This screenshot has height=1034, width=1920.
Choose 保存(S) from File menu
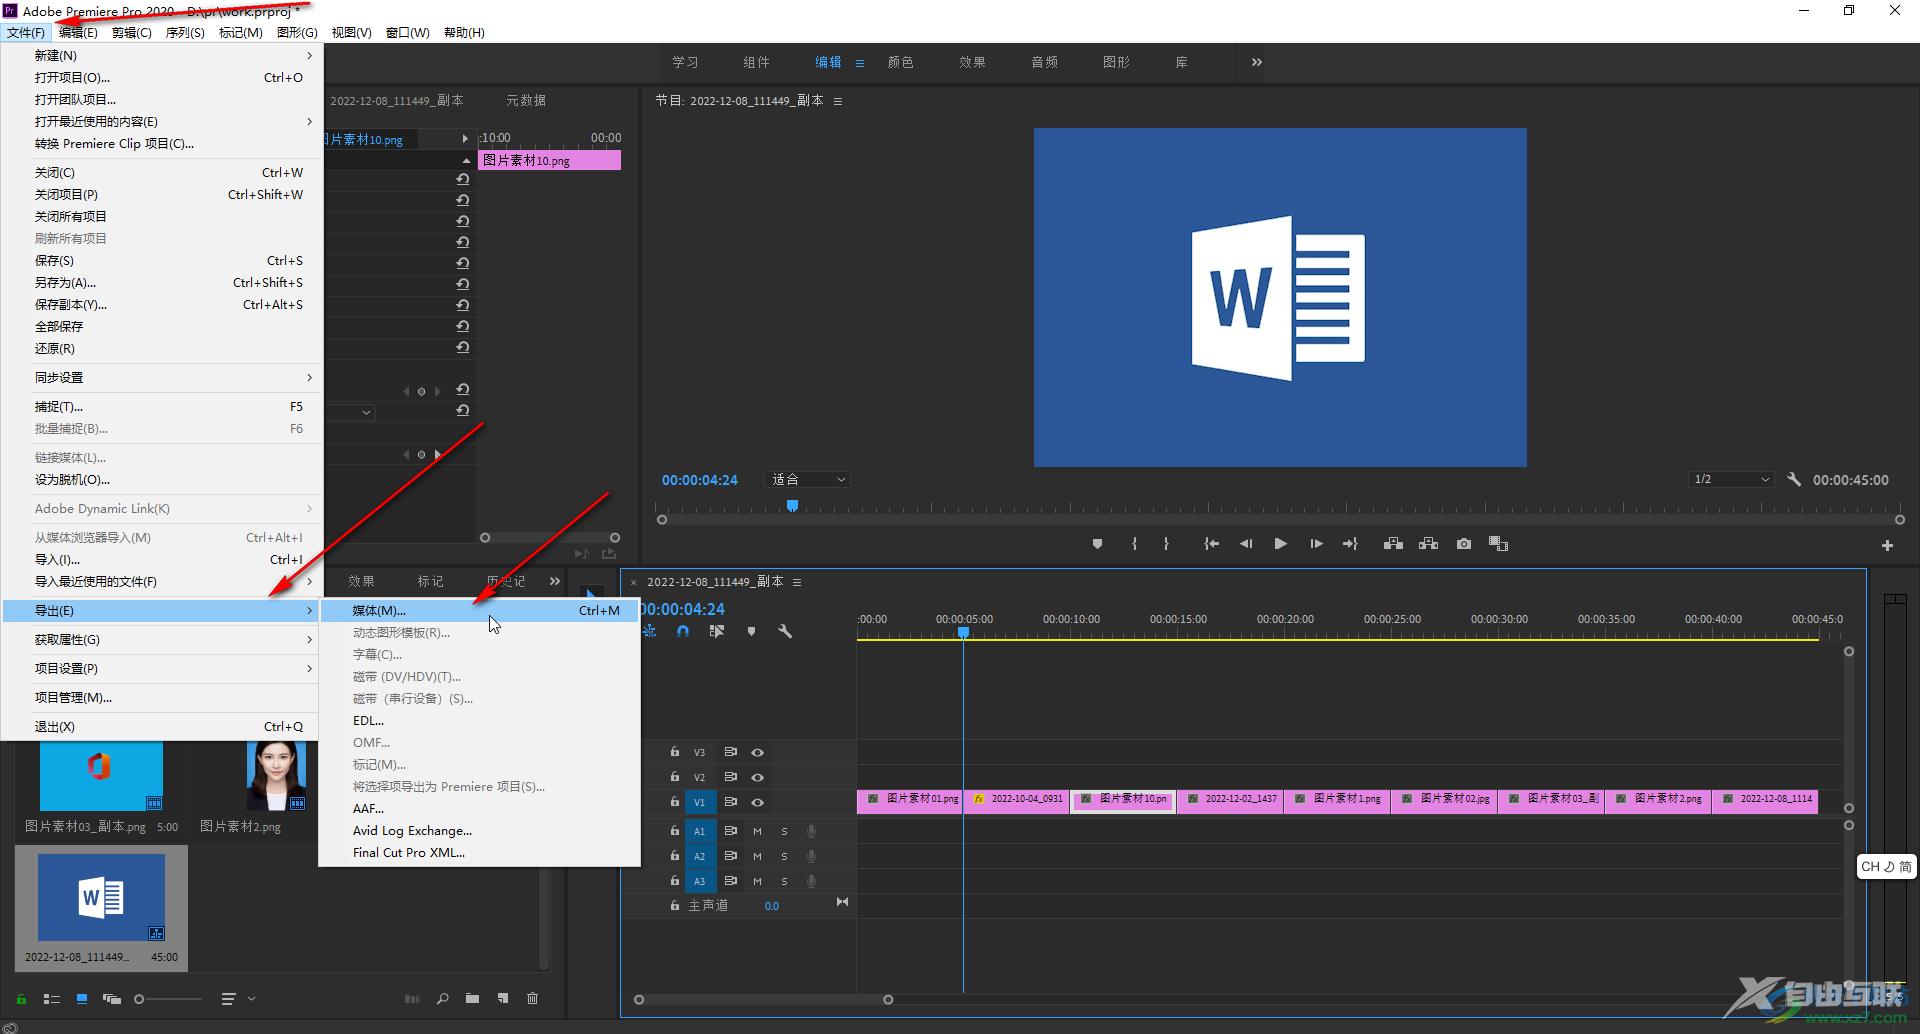(161, 261)
